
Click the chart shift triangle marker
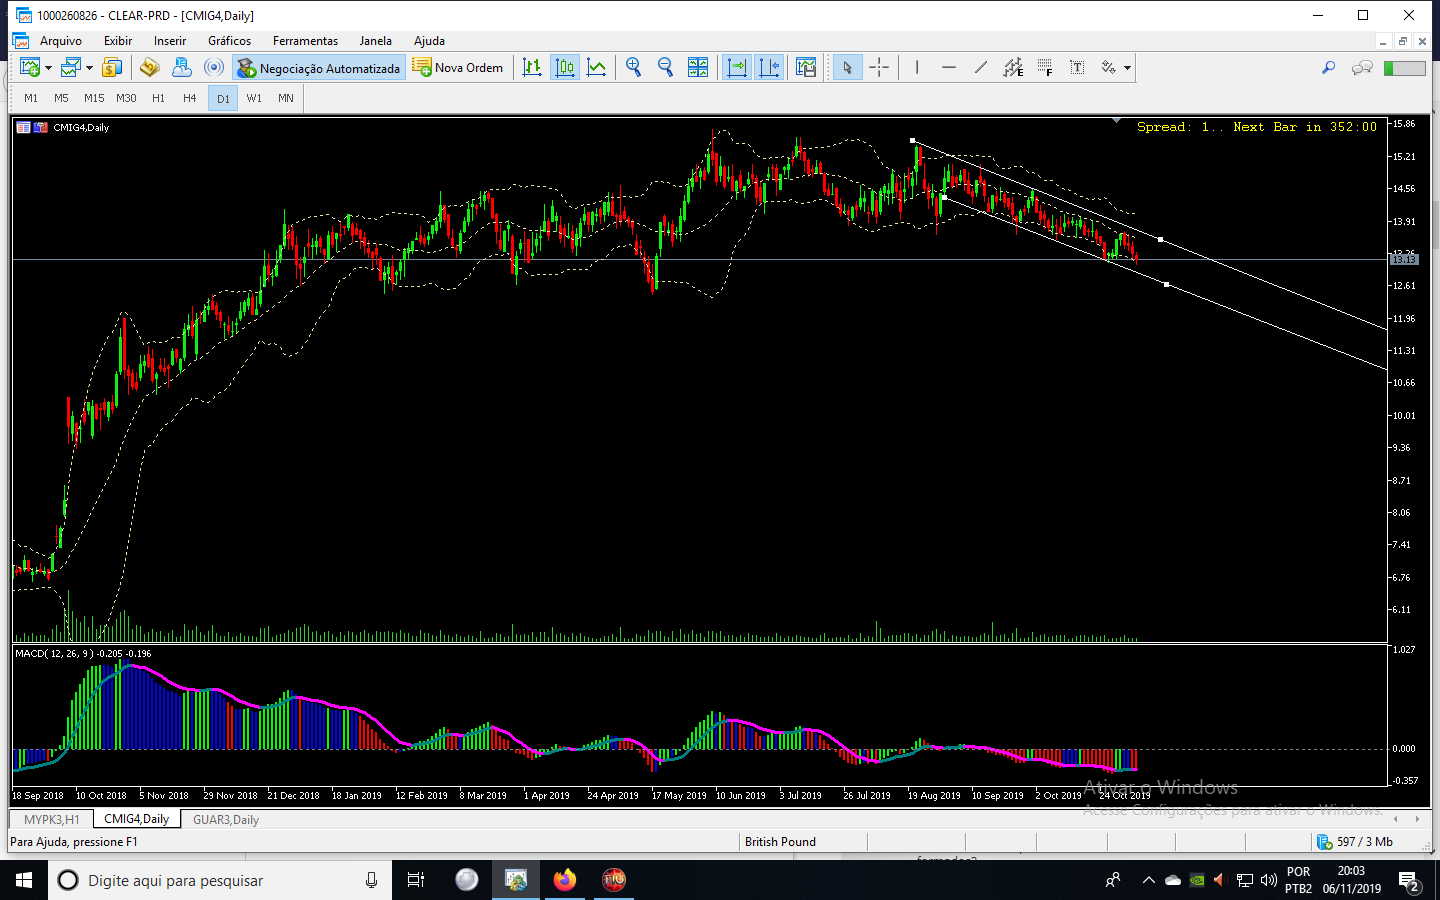point(1117,121)
